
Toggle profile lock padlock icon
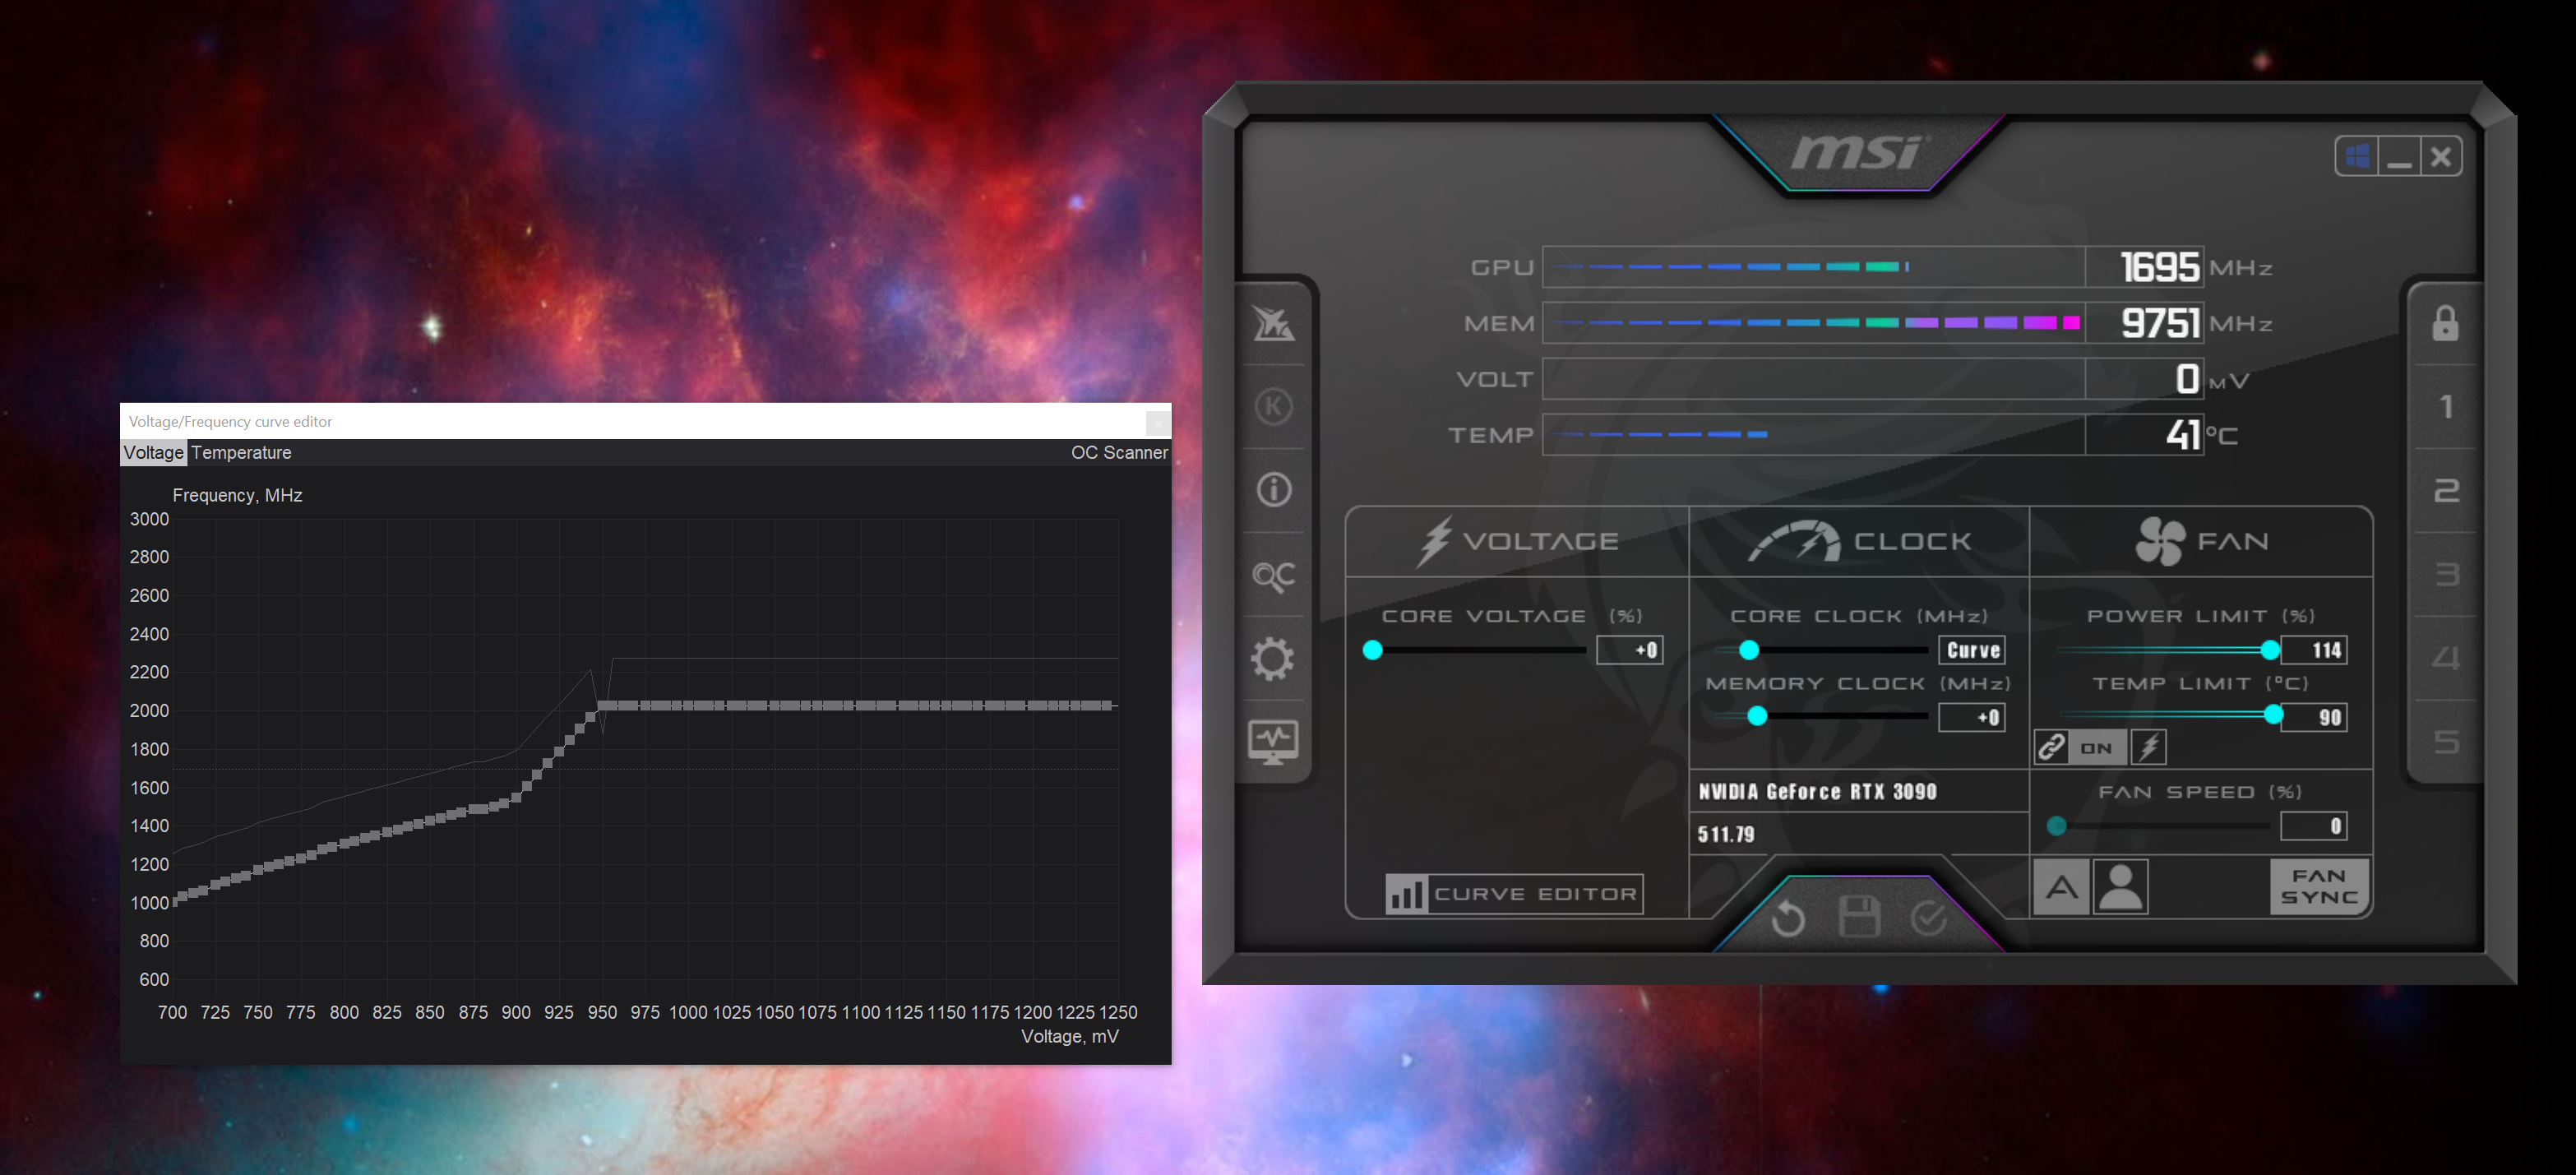click(2445, 323)
